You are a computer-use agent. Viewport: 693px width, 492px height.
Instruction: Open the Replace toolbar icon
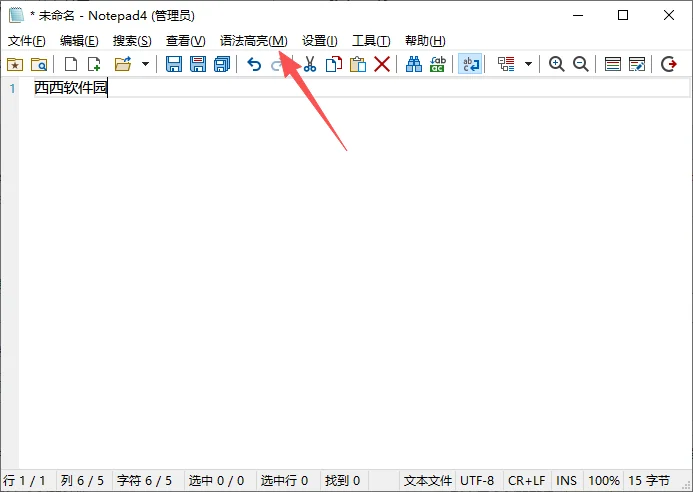point(438,65)
